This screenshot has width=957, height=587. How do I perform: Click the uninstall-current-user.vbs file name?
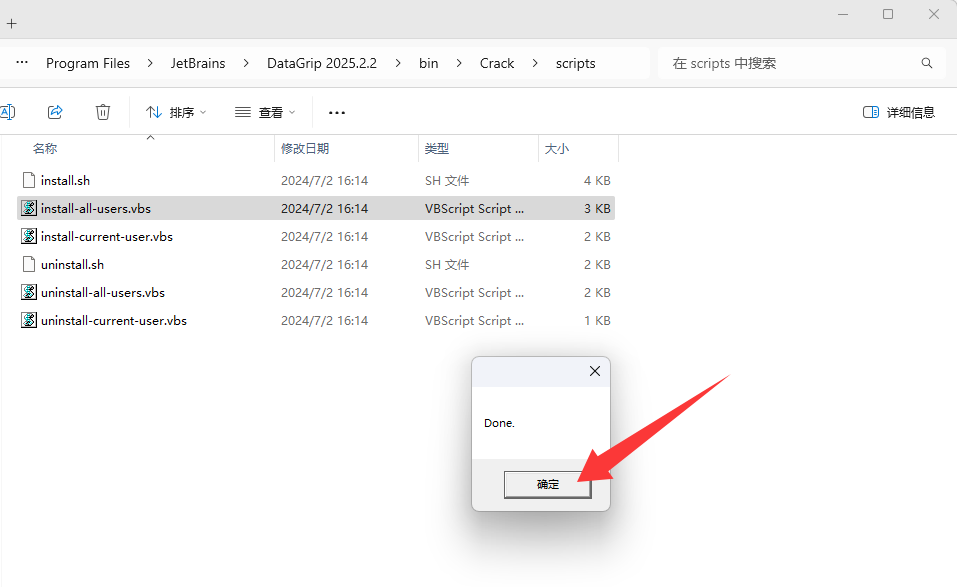coord(114,321)
